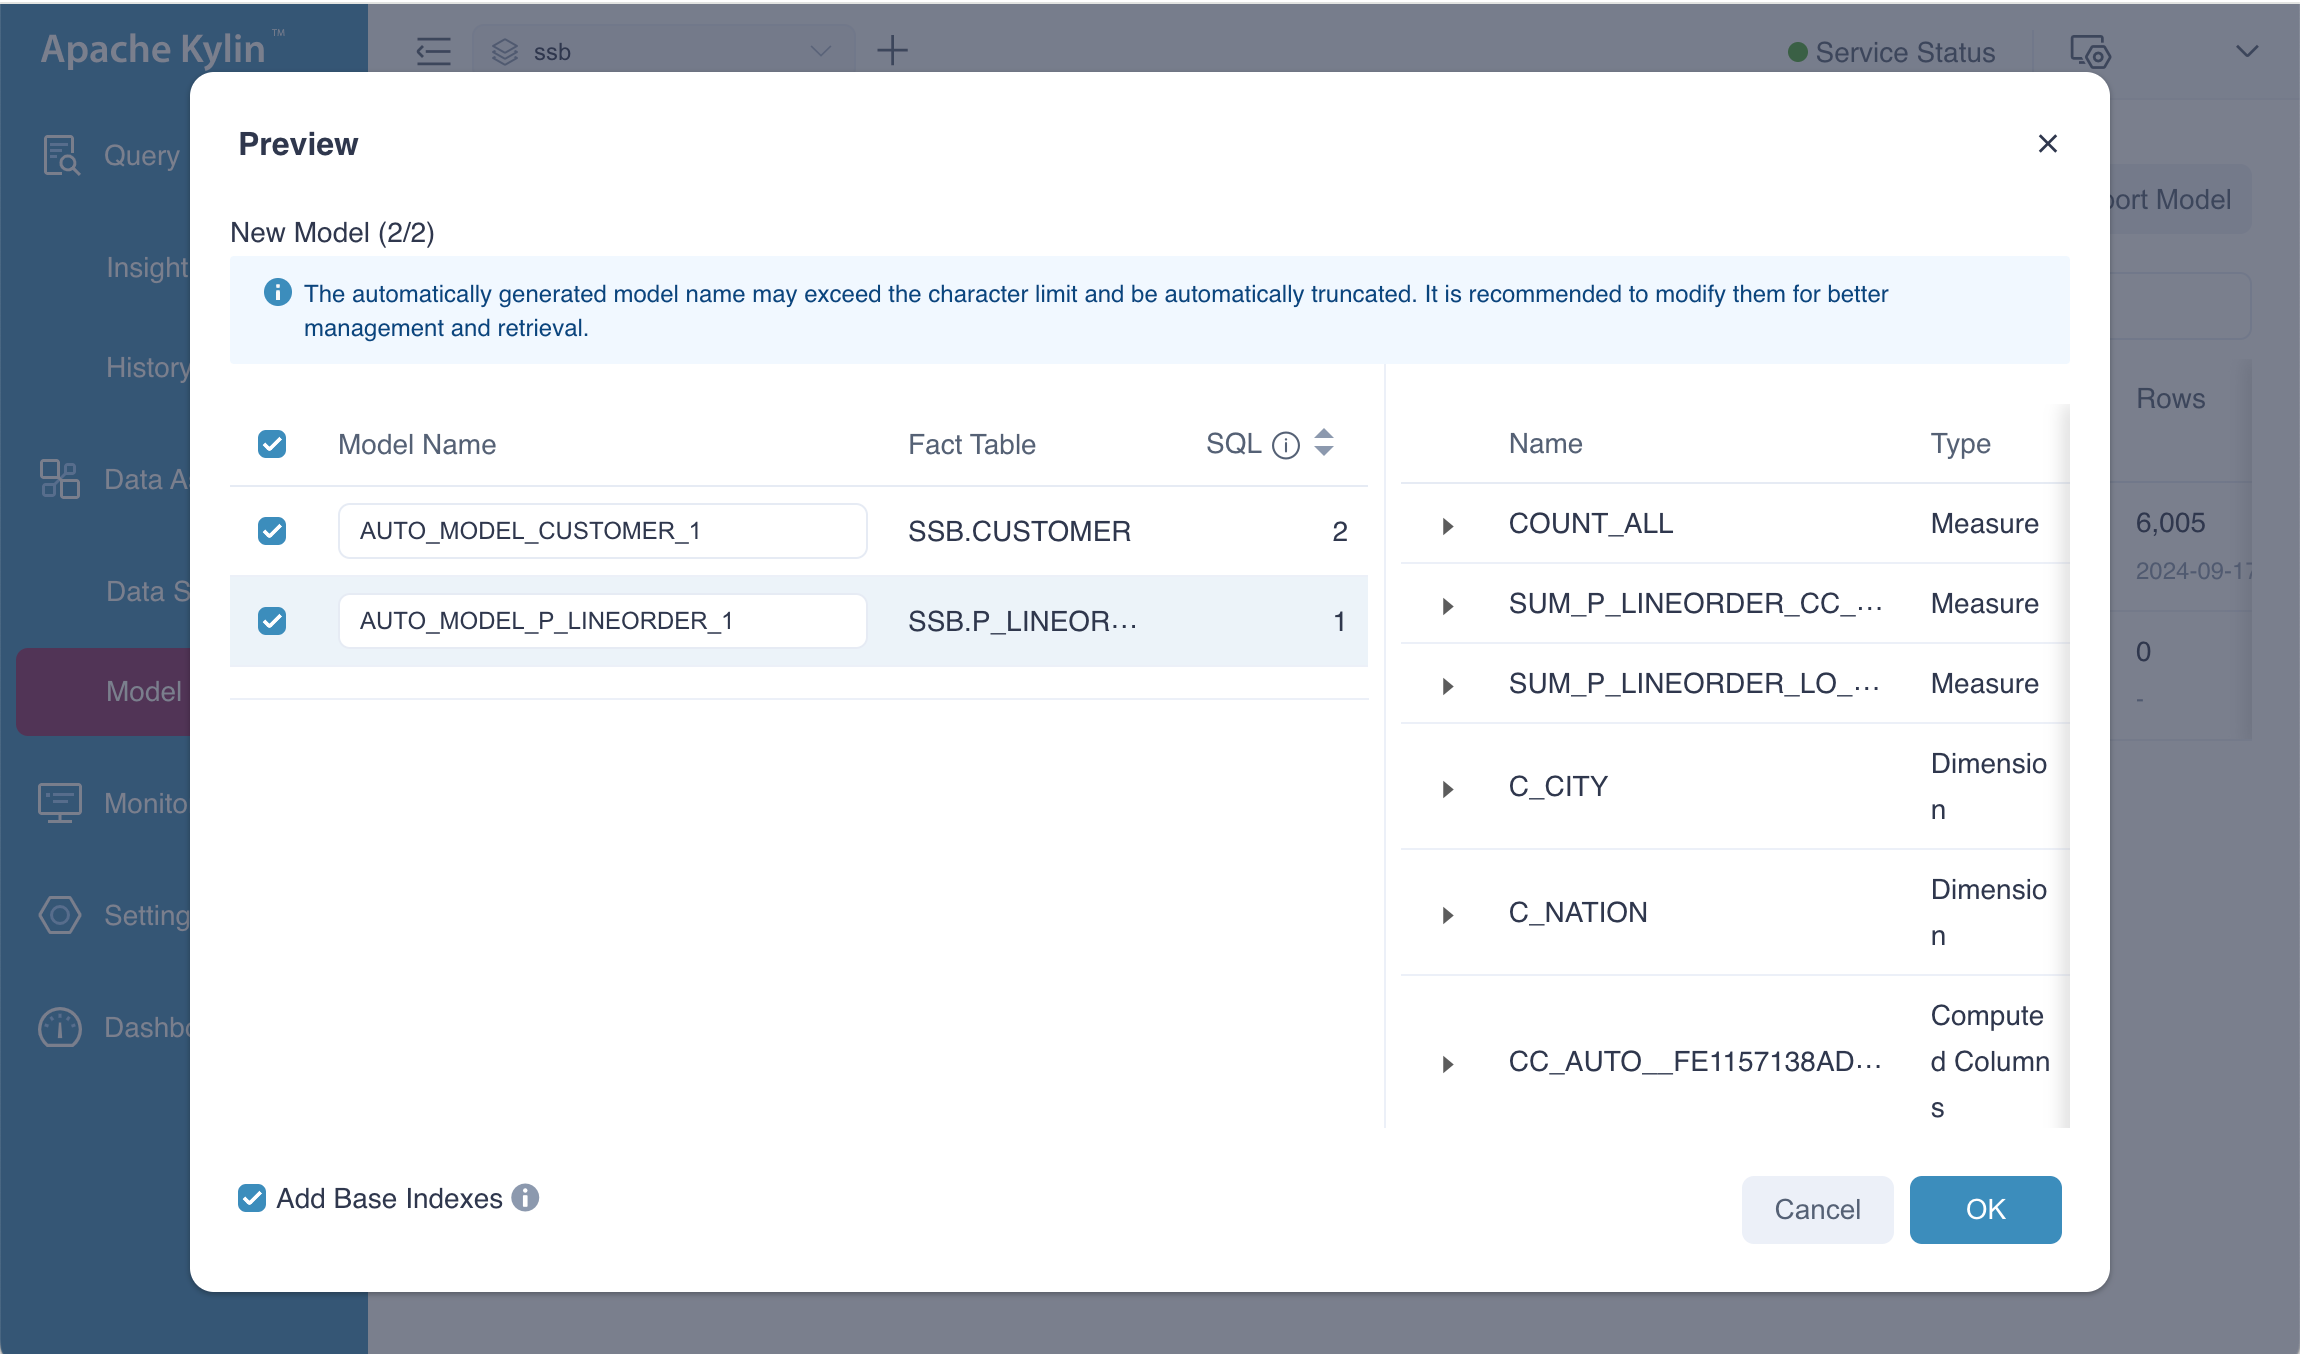The width and height of the screenshot is (2300, 1354).
Task: Close the Preview dialog
Action: pyautogui.click(x=2047, y=144)
